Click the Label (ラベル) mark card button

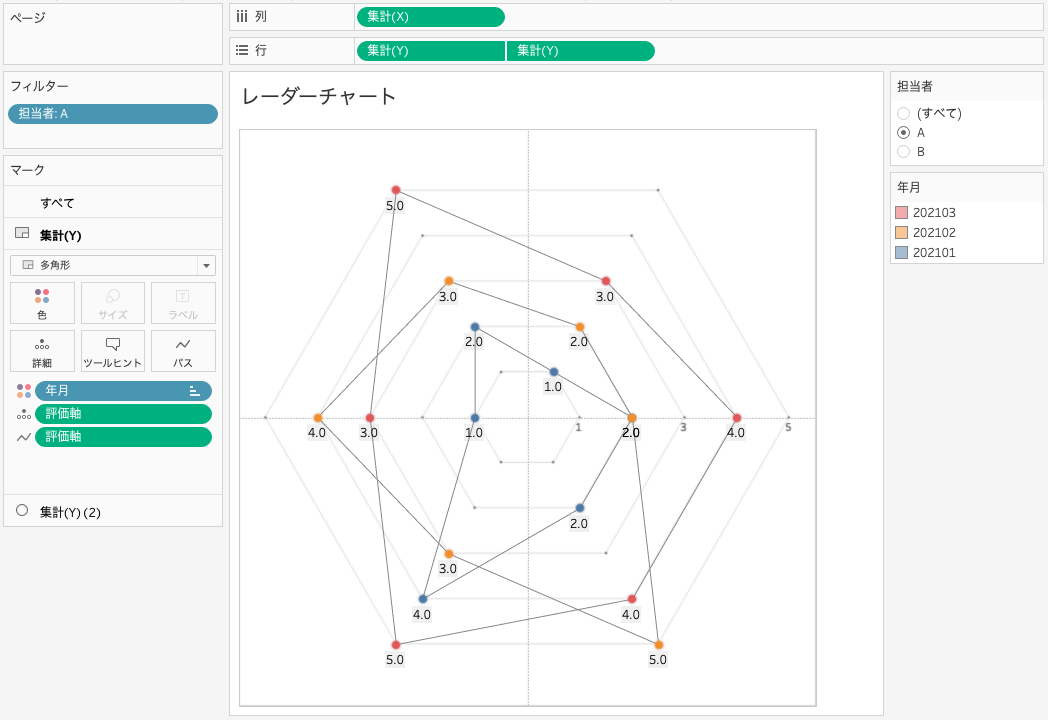(x=183, y=303)
